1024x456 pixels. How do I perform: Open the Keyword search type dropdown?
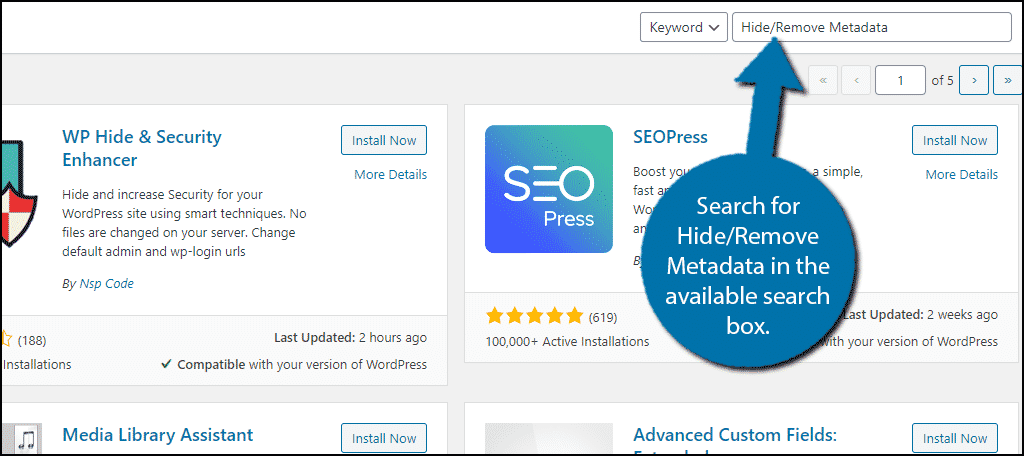683,27
